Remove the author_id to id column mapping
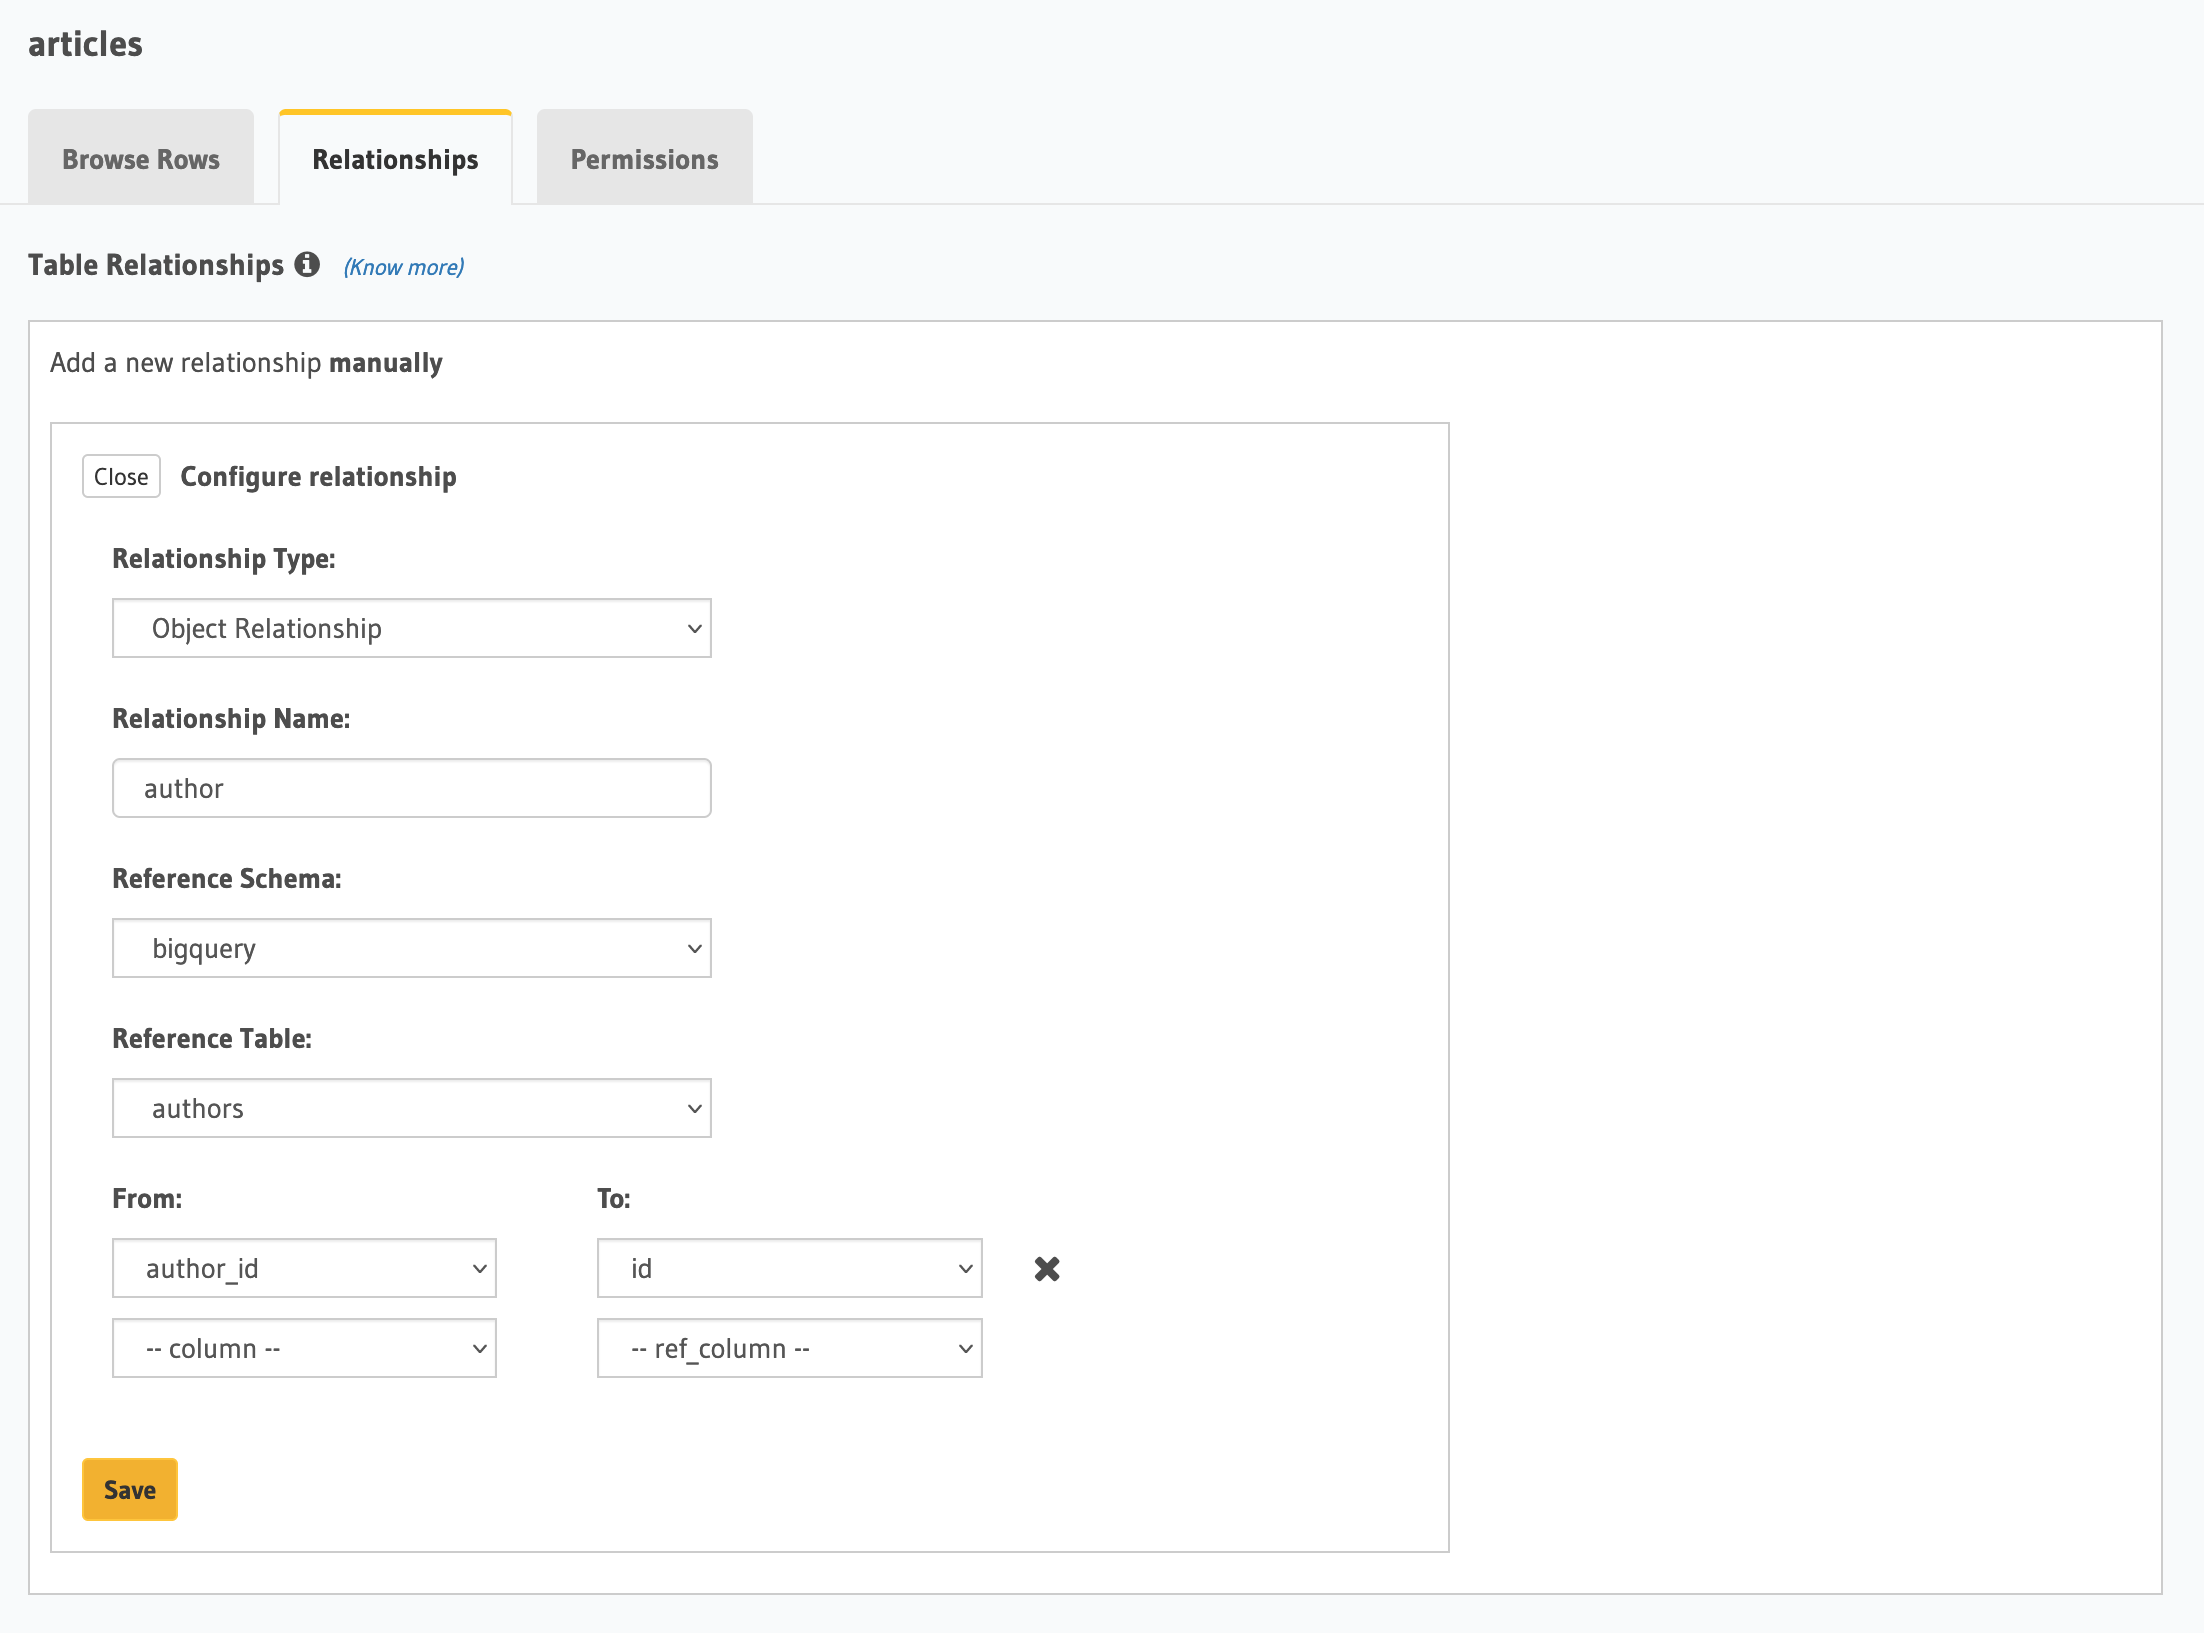 click(1046, 1268)
